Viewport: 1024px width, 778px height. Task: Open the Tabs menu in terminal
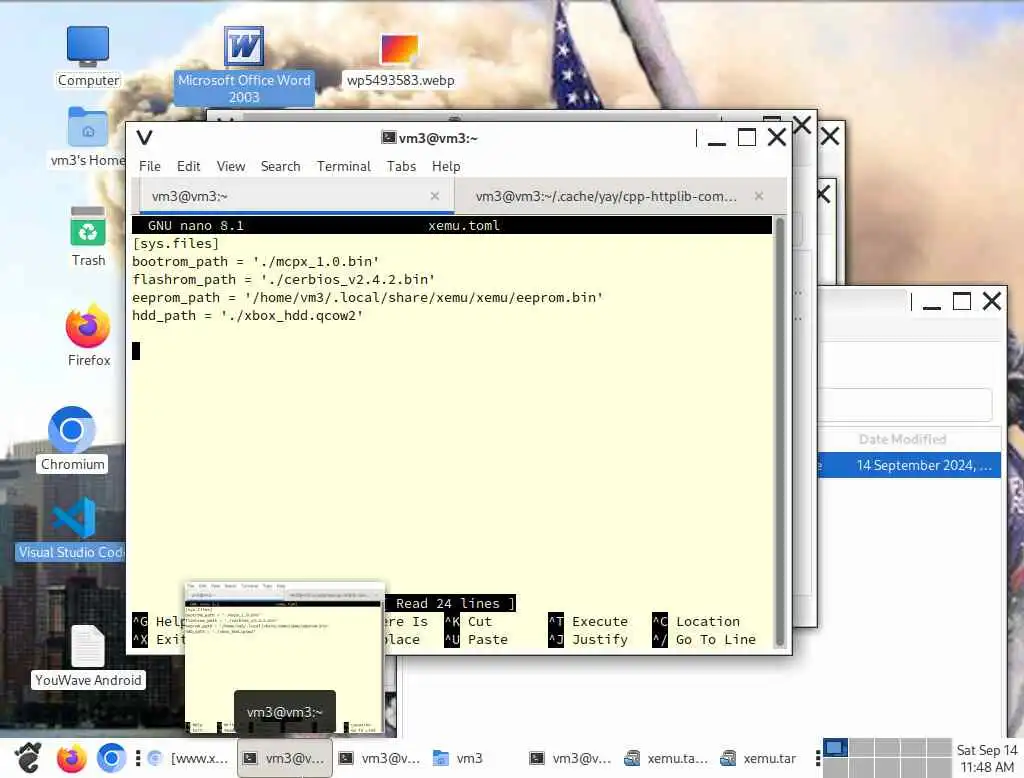(401, 167)
